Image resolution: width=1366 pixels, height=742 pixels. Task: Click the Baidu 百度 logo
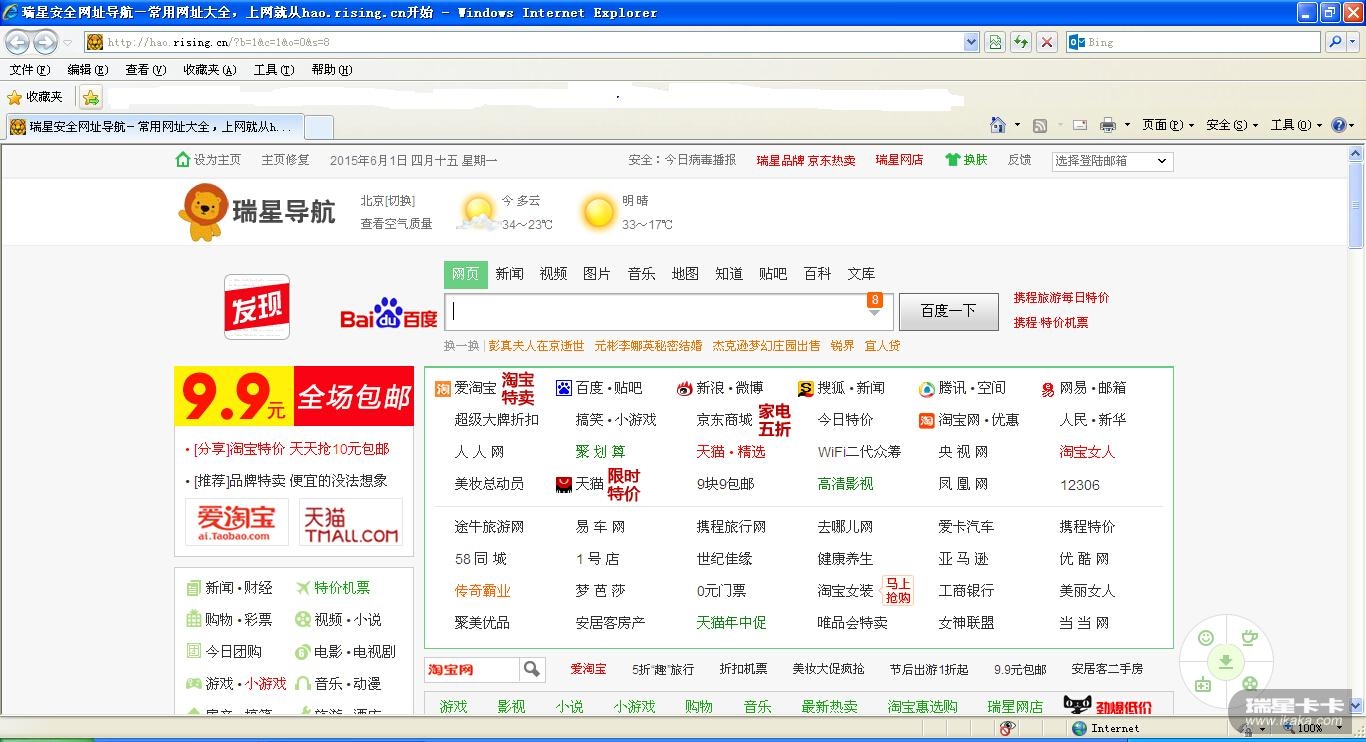coord(389,314)
